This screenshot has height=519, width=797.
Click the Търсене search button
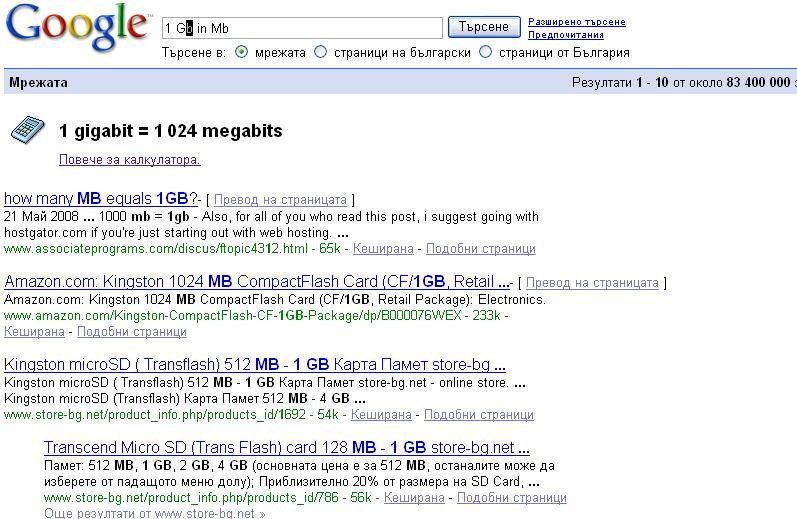click(x=484, y=27)
